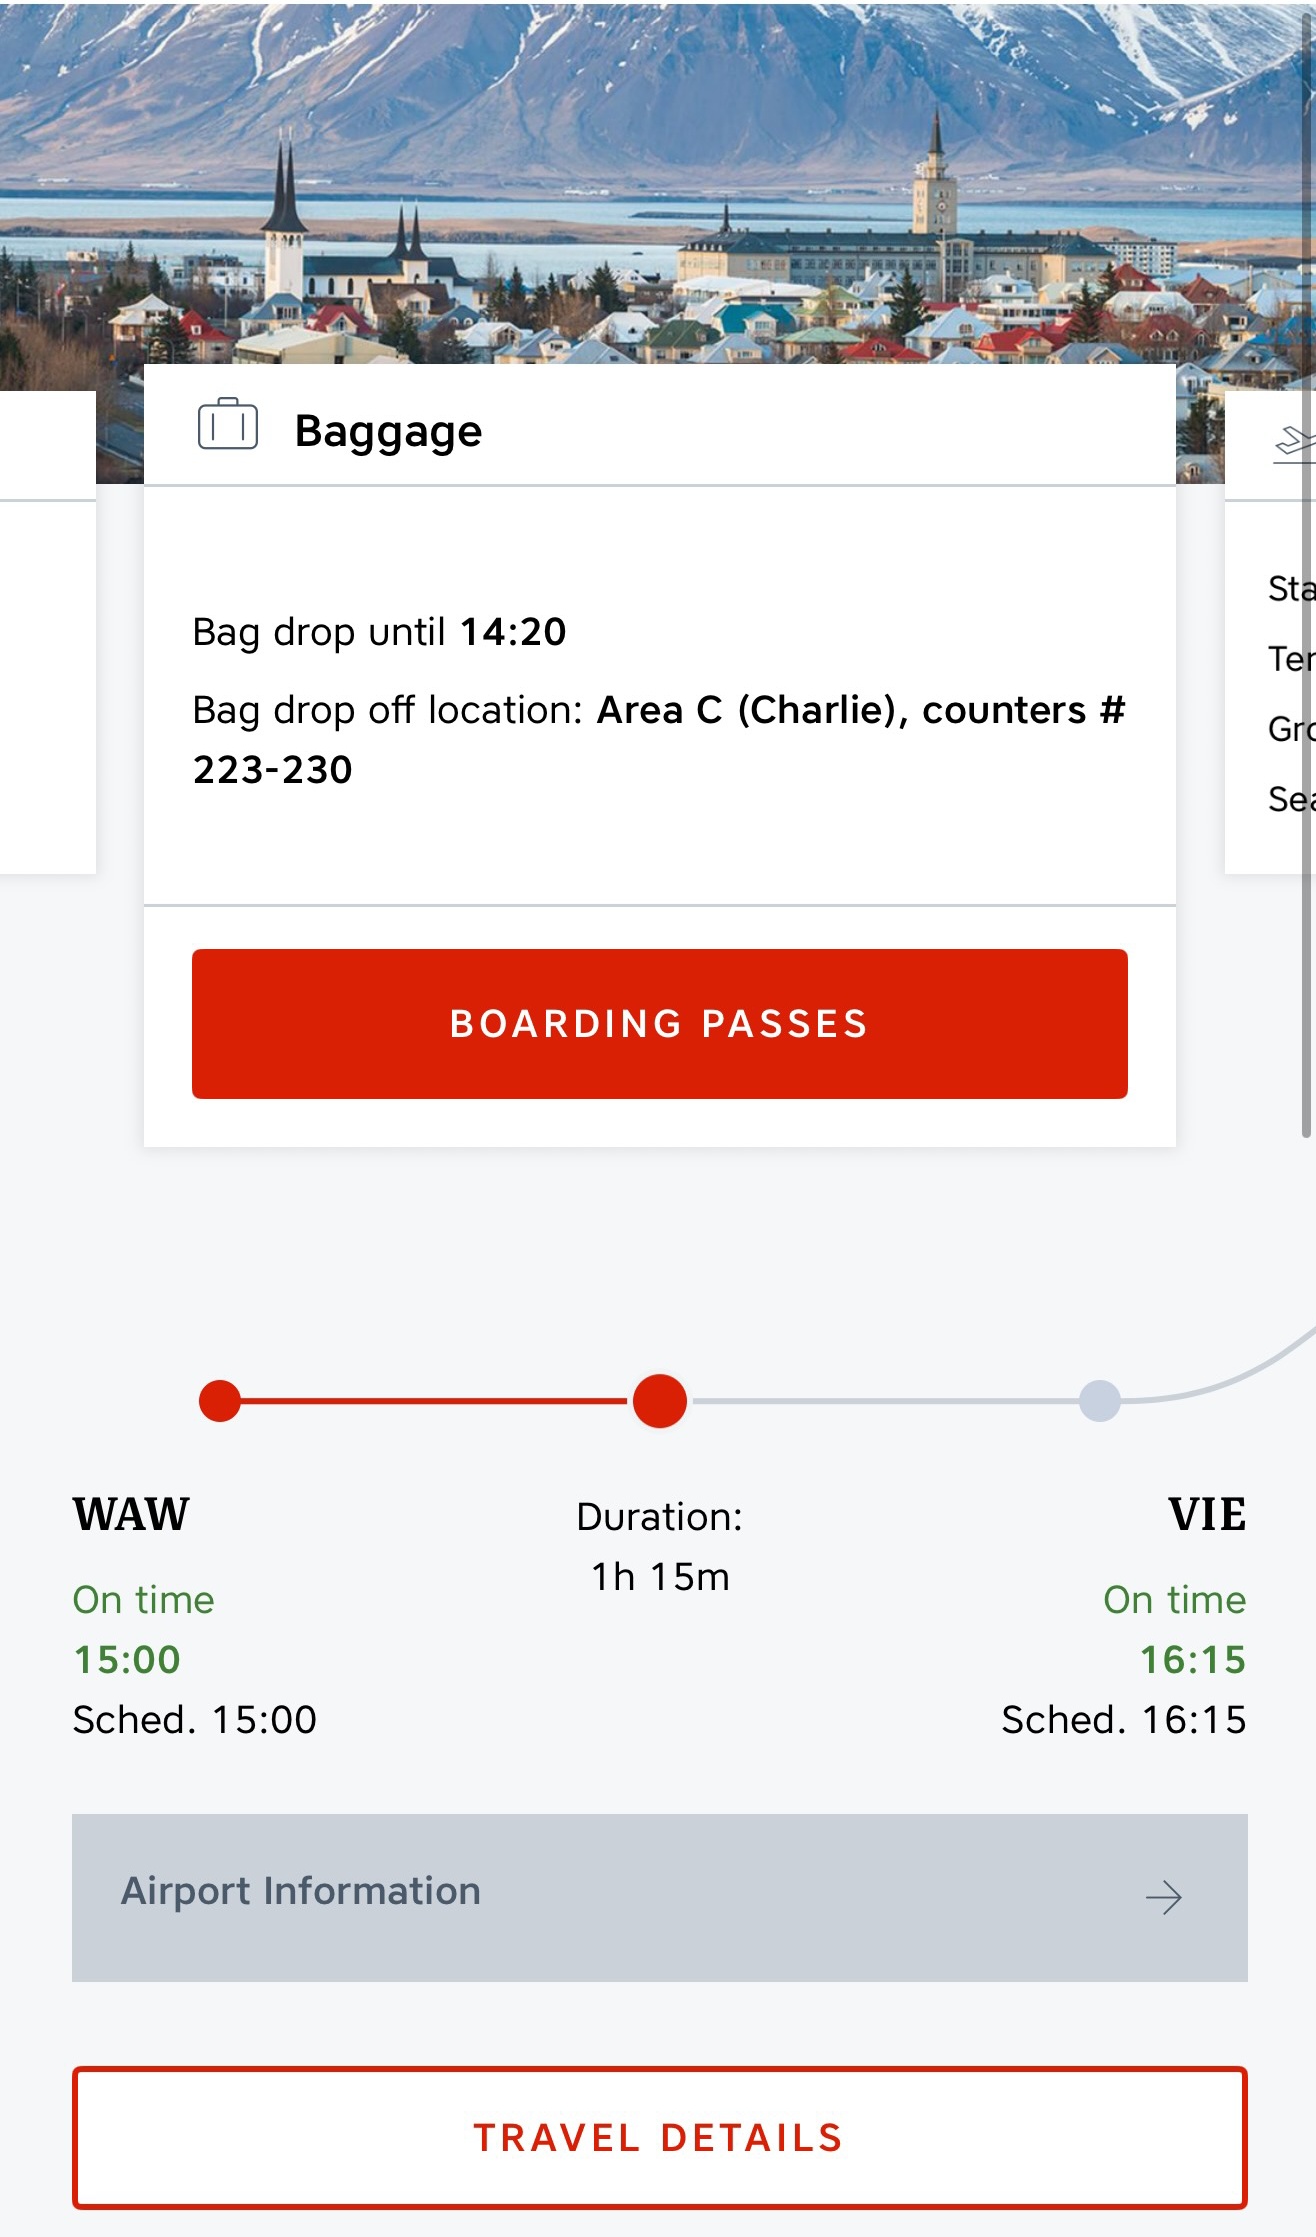
Task: Click the page scrollbar
Action: [x=1306, y=568]
